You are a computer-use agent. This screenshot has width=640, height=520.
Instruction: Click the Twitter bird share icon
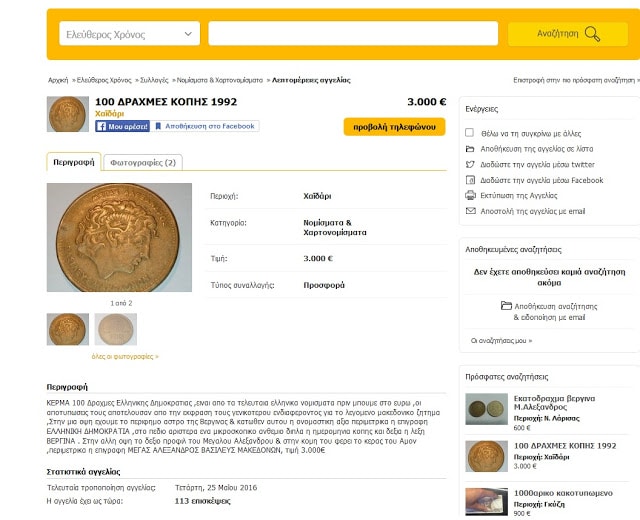[x=470, y=164]
